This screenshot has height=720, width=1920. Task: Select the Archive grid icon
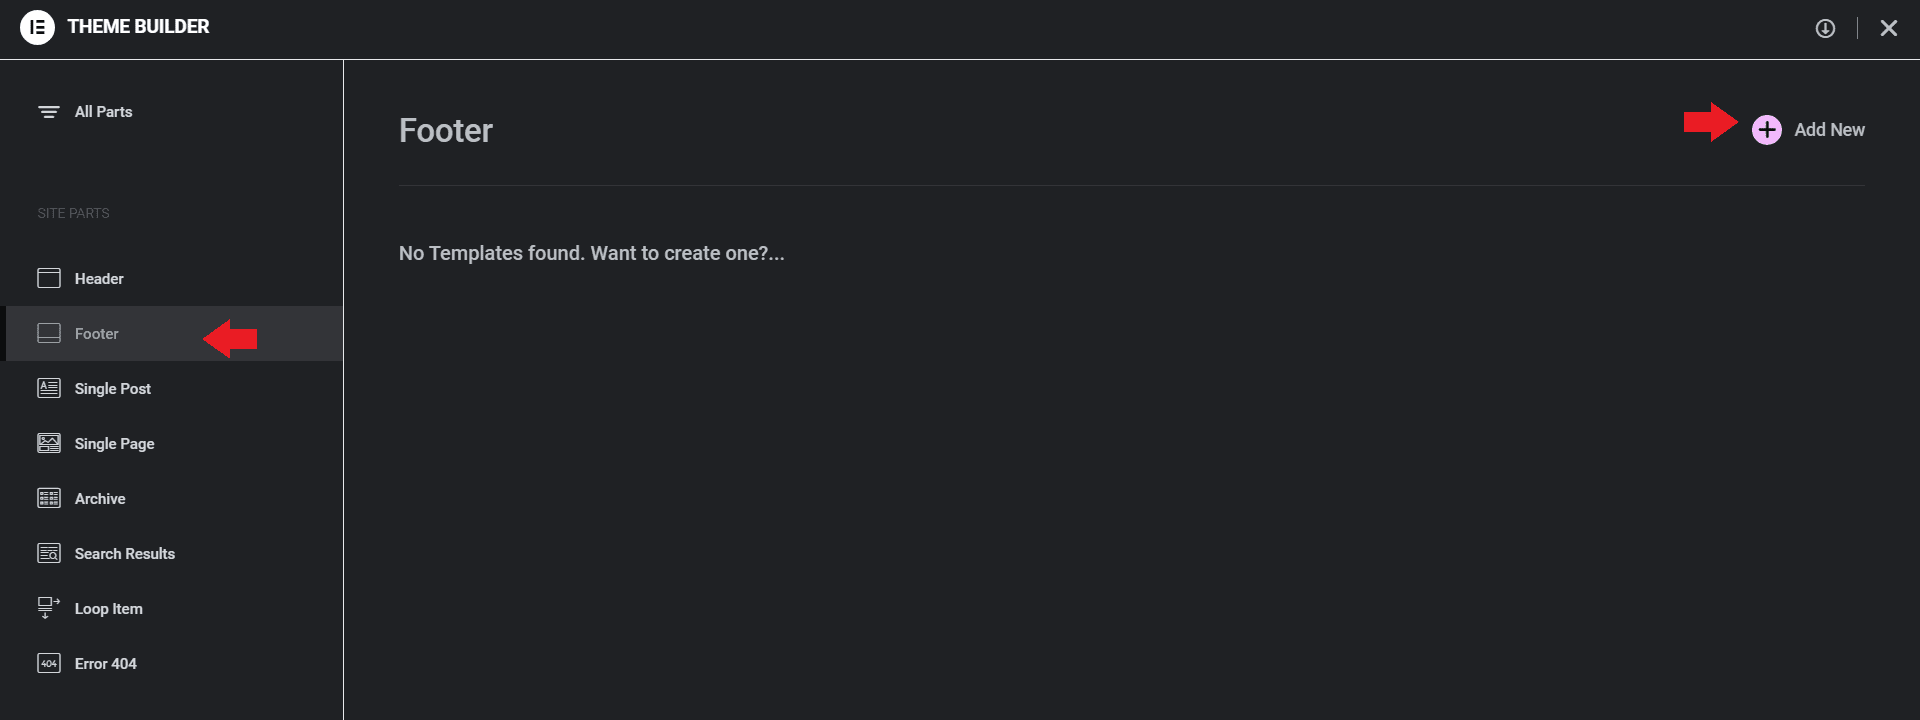point(49,498)
